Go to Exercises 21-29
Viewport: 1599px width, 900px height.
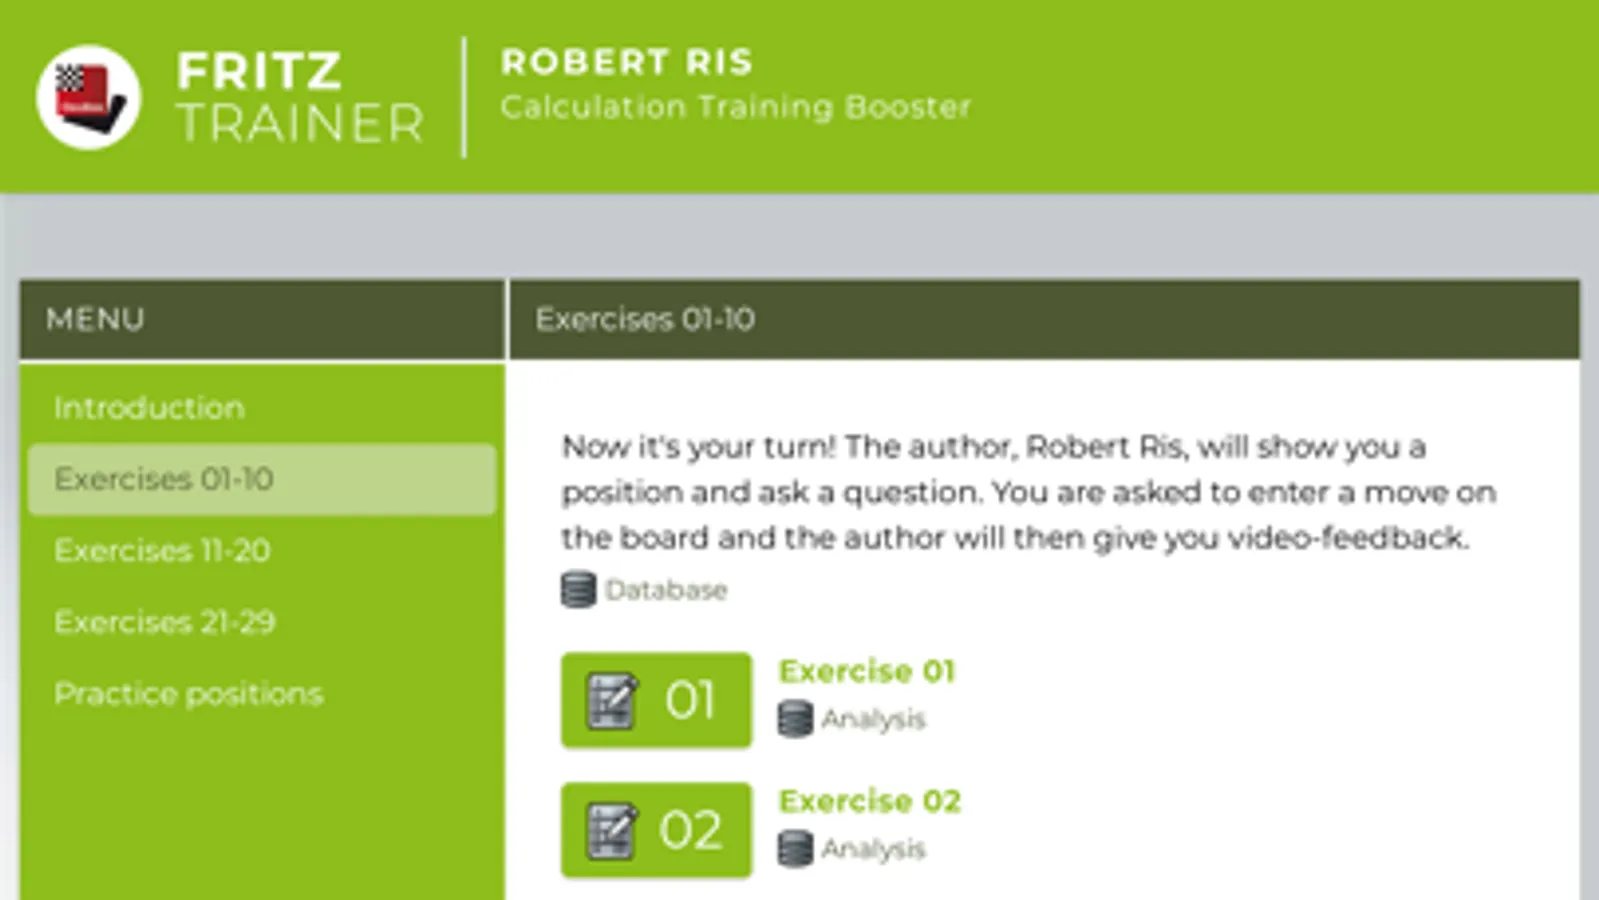(164, 622)
